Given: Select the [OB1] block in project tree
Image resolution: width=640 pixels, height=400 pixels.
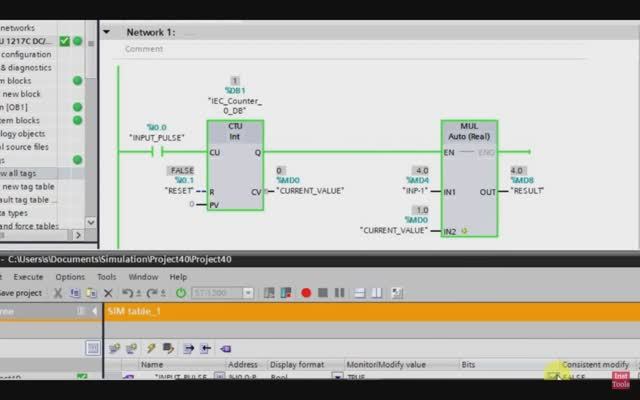Looking at the screenshot, I should (14, 107).
